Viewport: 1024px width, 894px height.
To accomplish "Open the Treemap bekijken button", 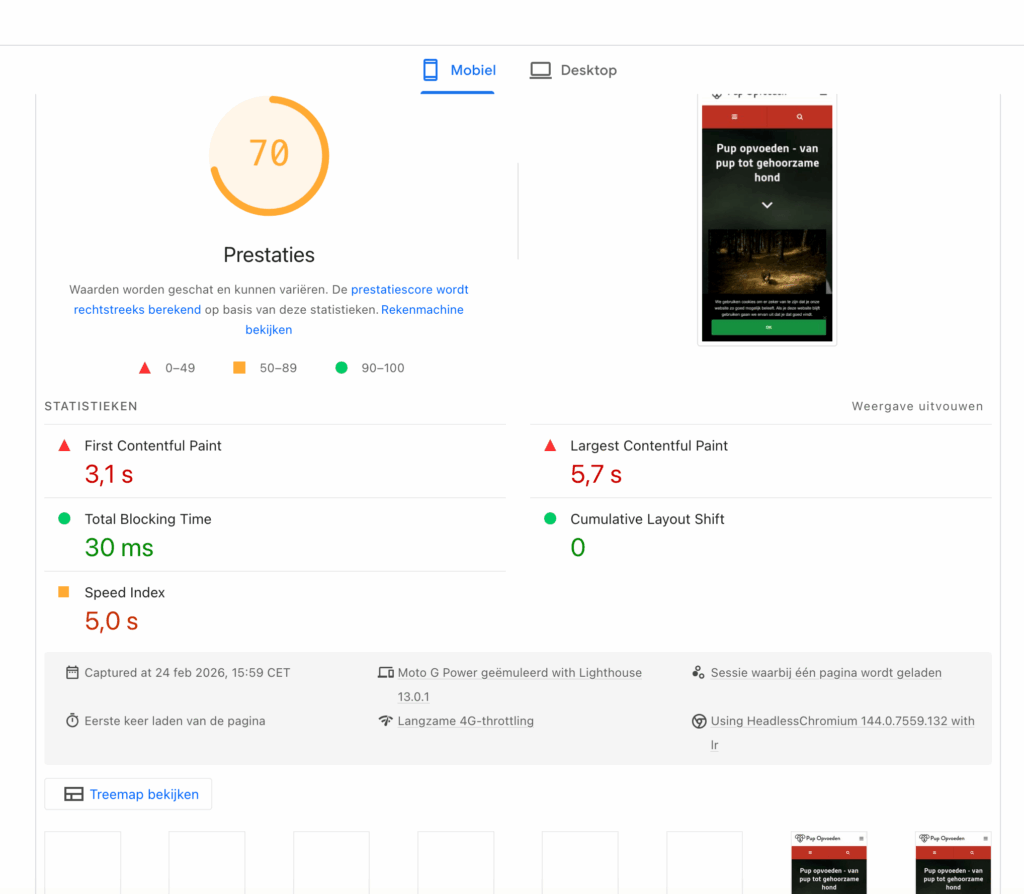I will 129,795.
